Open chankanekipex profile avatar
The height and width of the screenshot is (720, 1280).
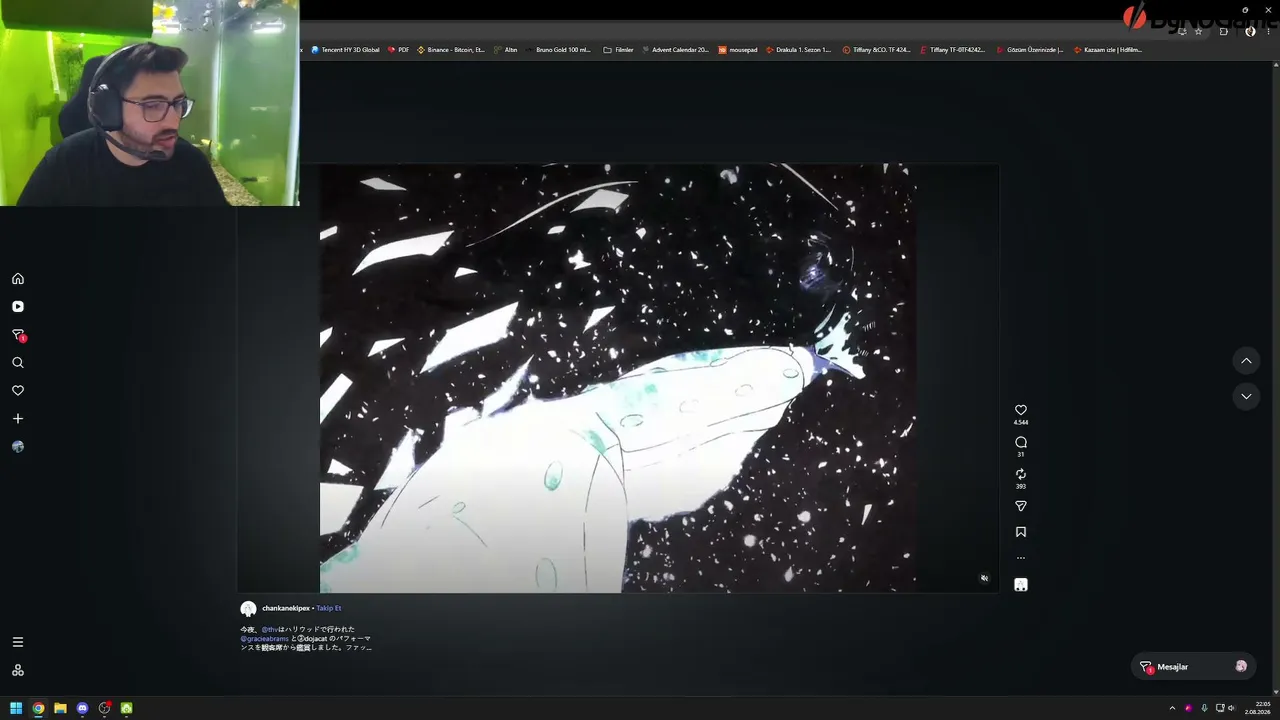[248, 608]
